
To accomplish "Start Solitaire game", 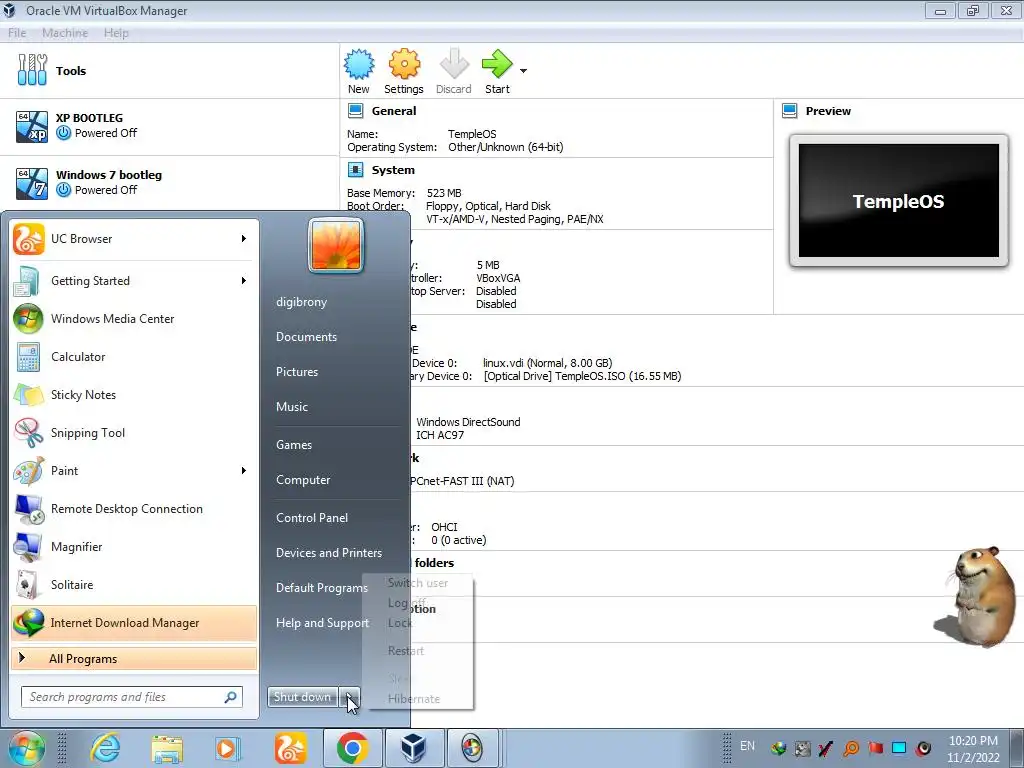I will click(134, 584).
